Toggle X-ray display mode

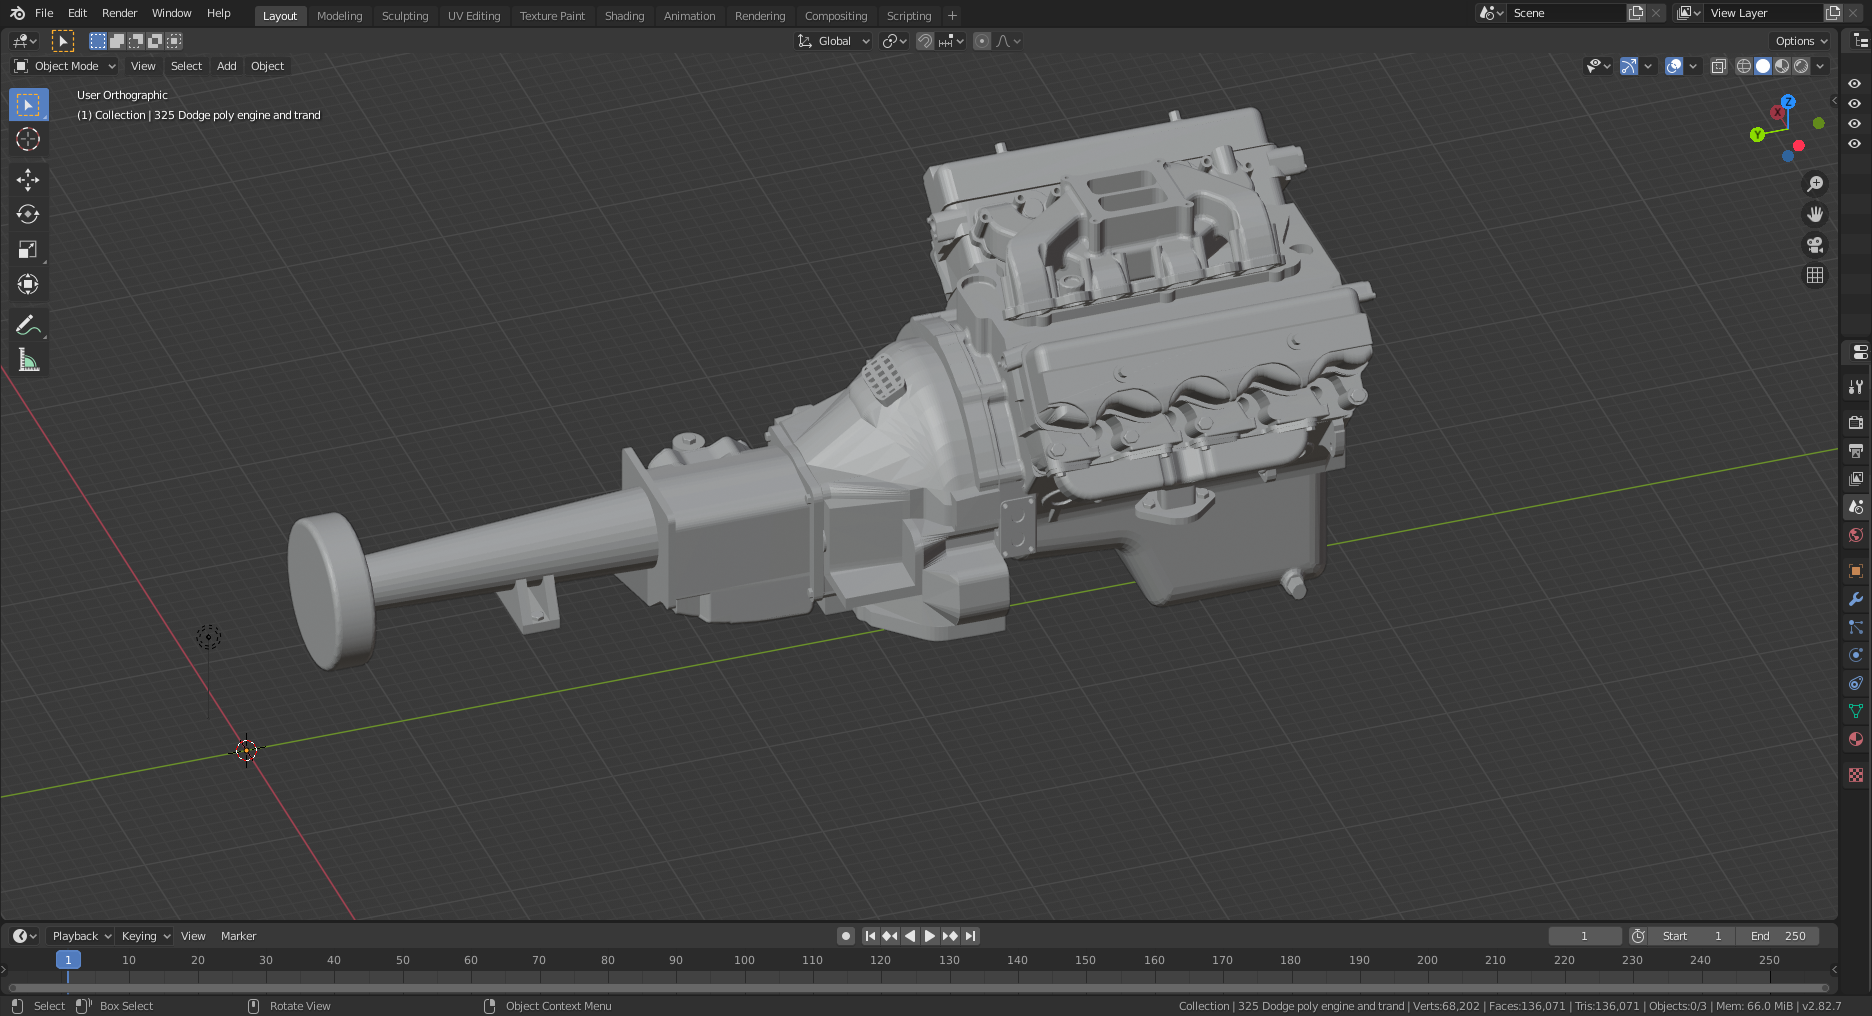[1718, 66]
